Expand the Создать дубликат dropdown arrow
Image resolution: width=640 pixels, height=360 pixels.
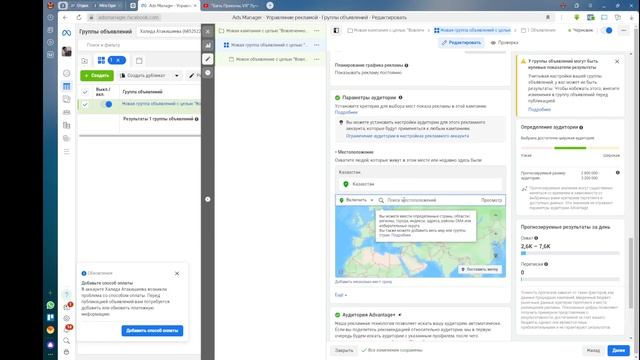coord(177,76)
